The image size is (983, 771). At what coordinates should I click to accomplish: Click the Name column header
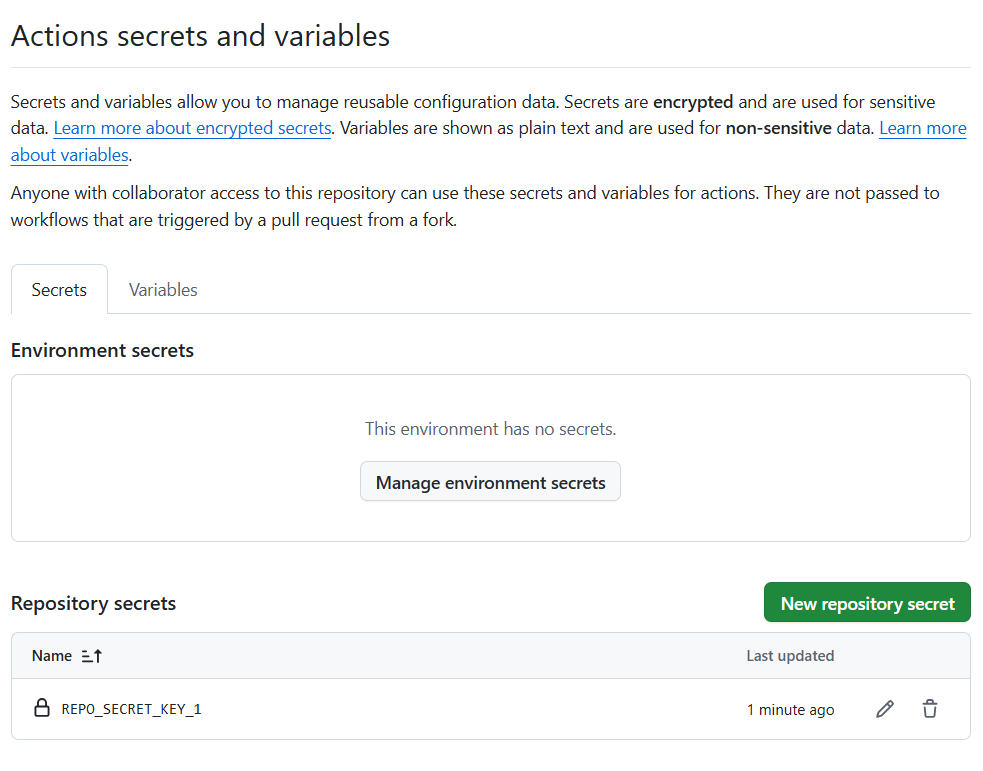(52, 656)
